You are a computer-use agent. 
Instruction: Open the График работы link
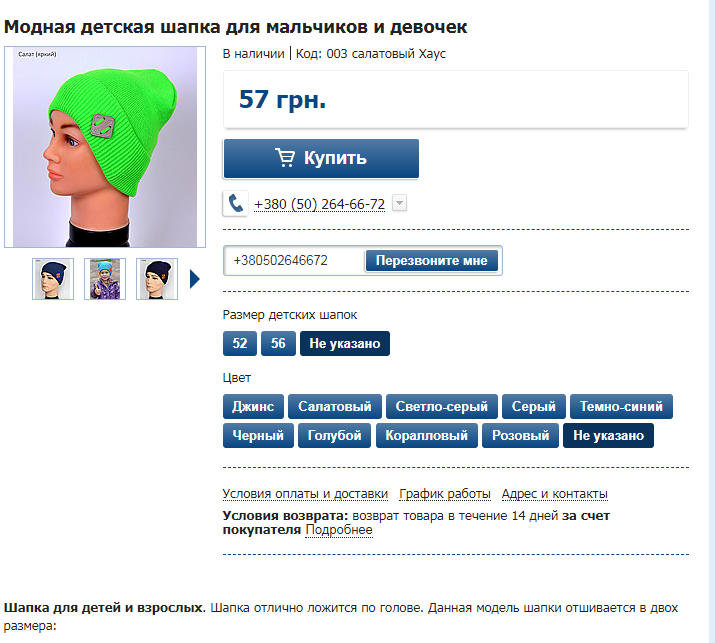click(x=445, y=494)
